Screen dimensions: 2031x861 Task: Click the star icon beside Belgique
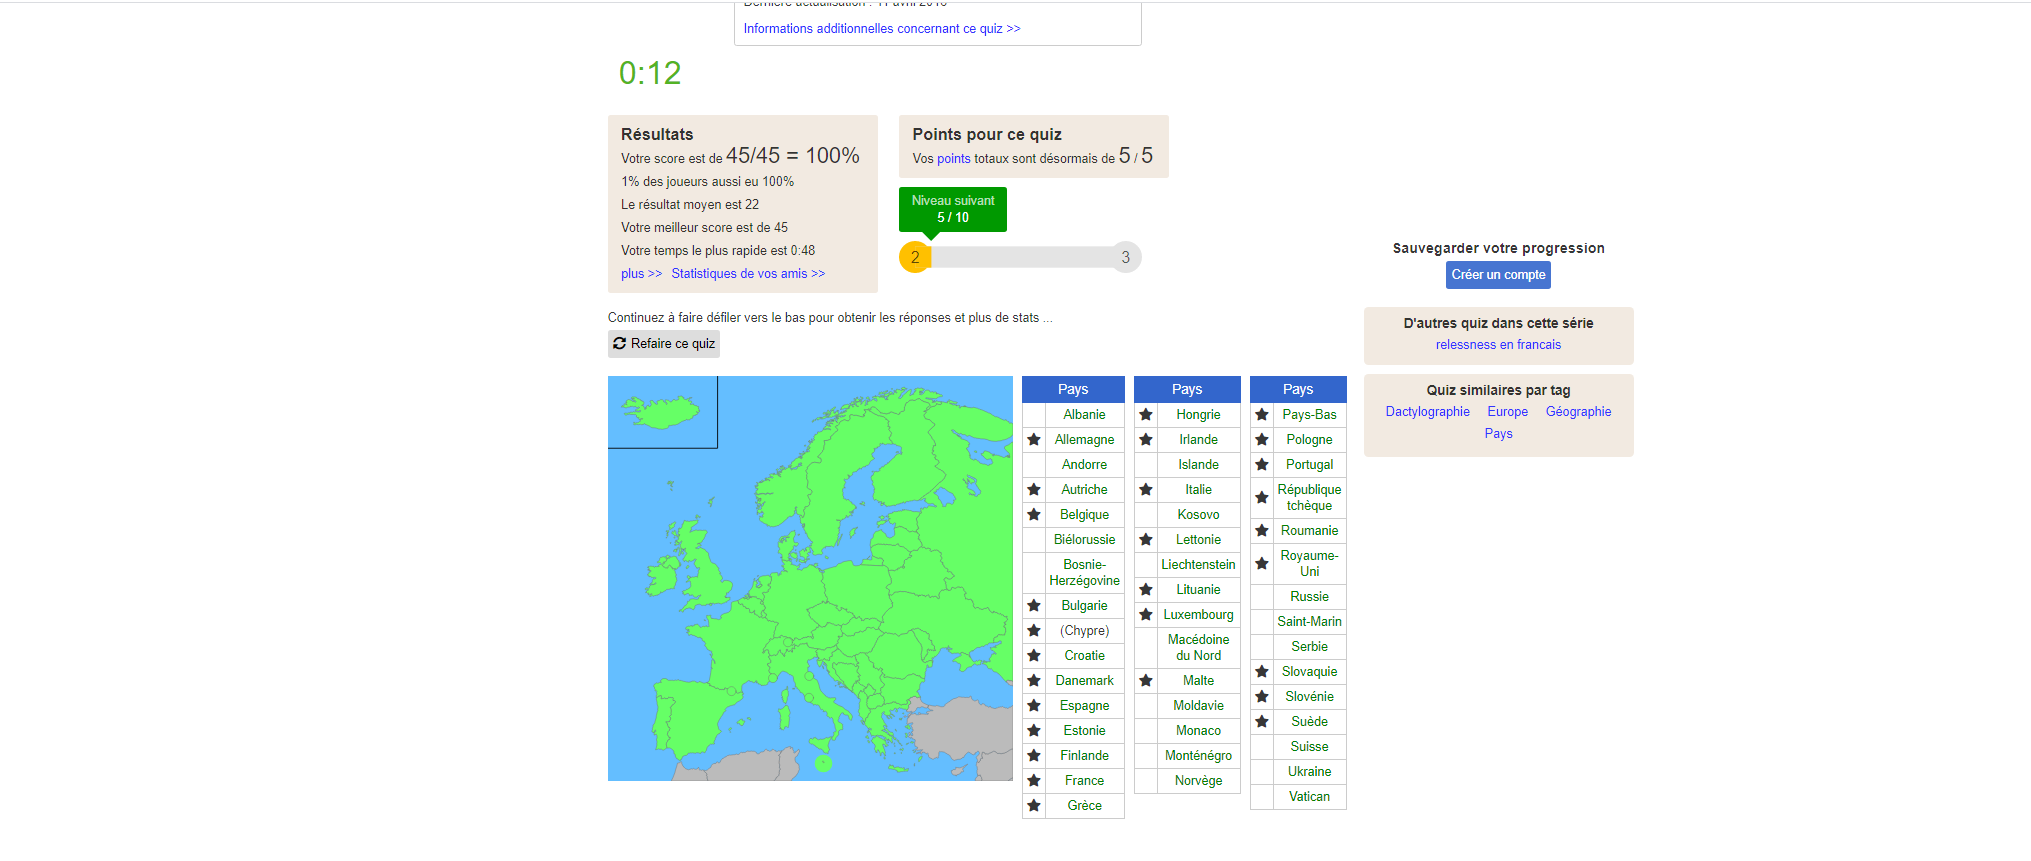click(x=1034, y=514)
